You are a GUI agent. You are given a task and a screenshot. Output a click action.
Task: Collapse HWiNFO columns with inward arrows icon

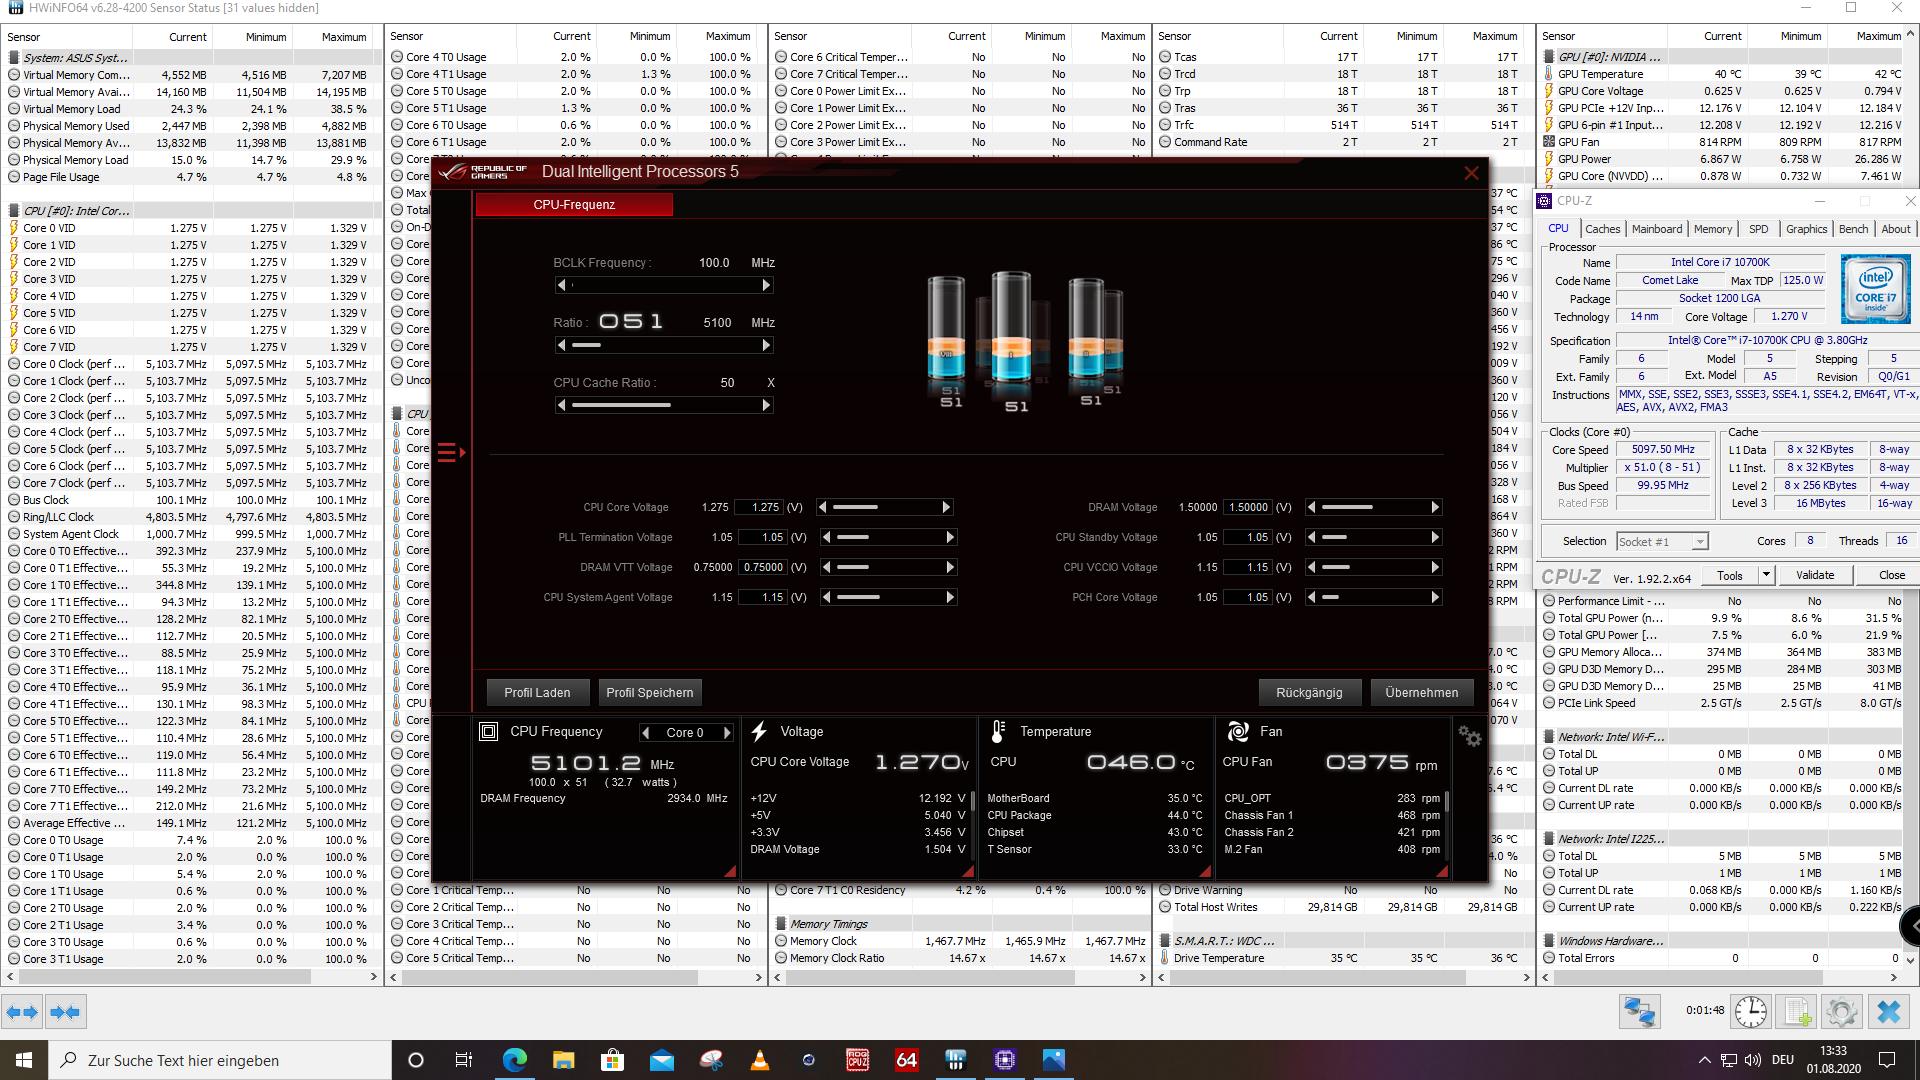click(65, 1012)
